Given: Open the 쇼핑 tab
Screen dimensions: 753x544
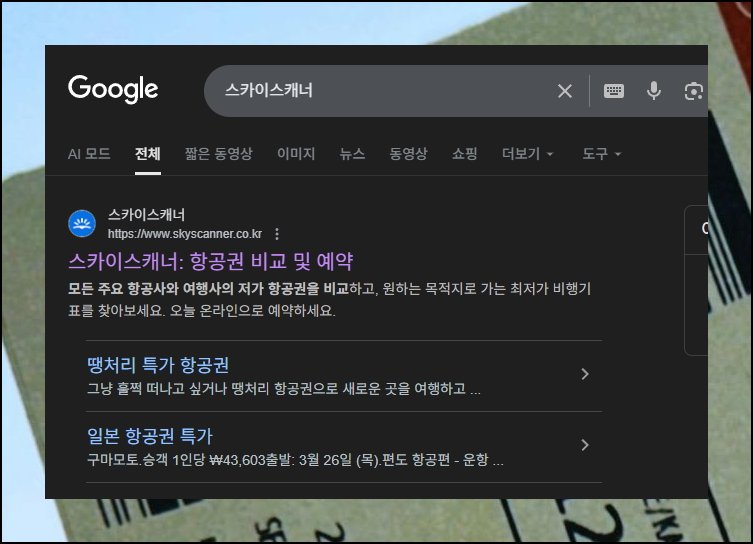Looking at the screenshot, I should tap(464, 154).
